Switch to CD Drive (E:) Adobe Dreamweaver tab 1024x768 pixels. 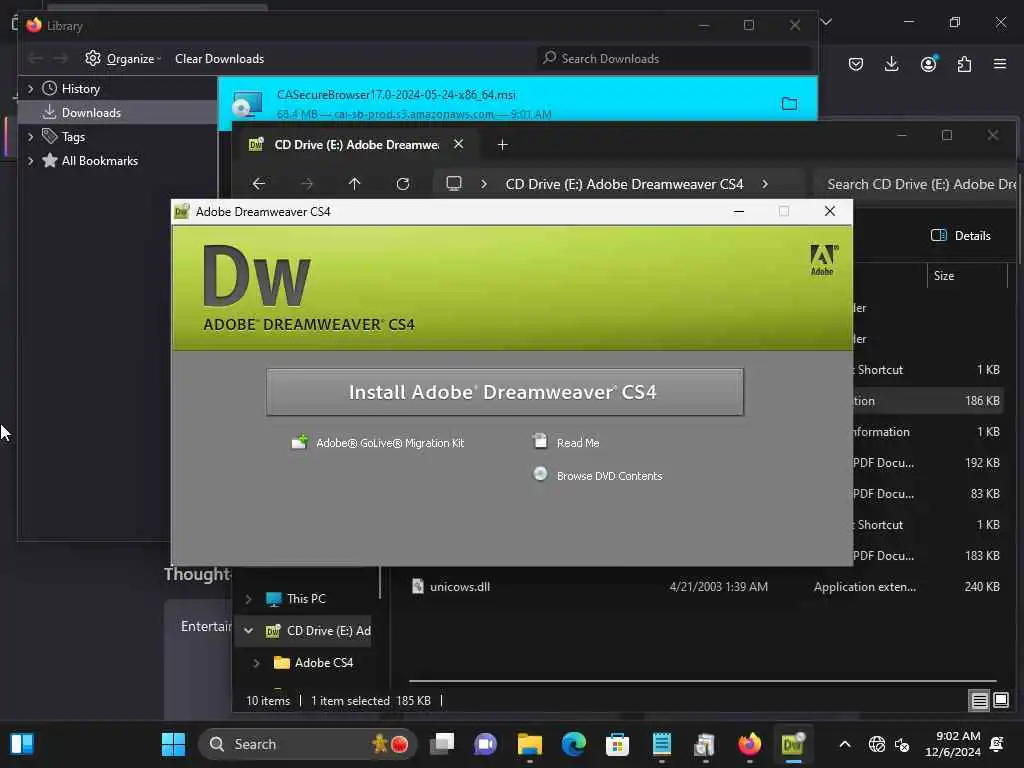tap(357, 144)
